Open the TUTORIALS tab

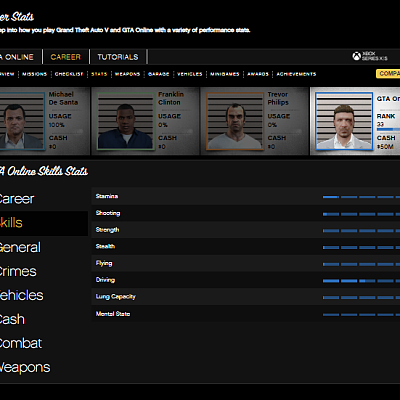click(118, 57)
